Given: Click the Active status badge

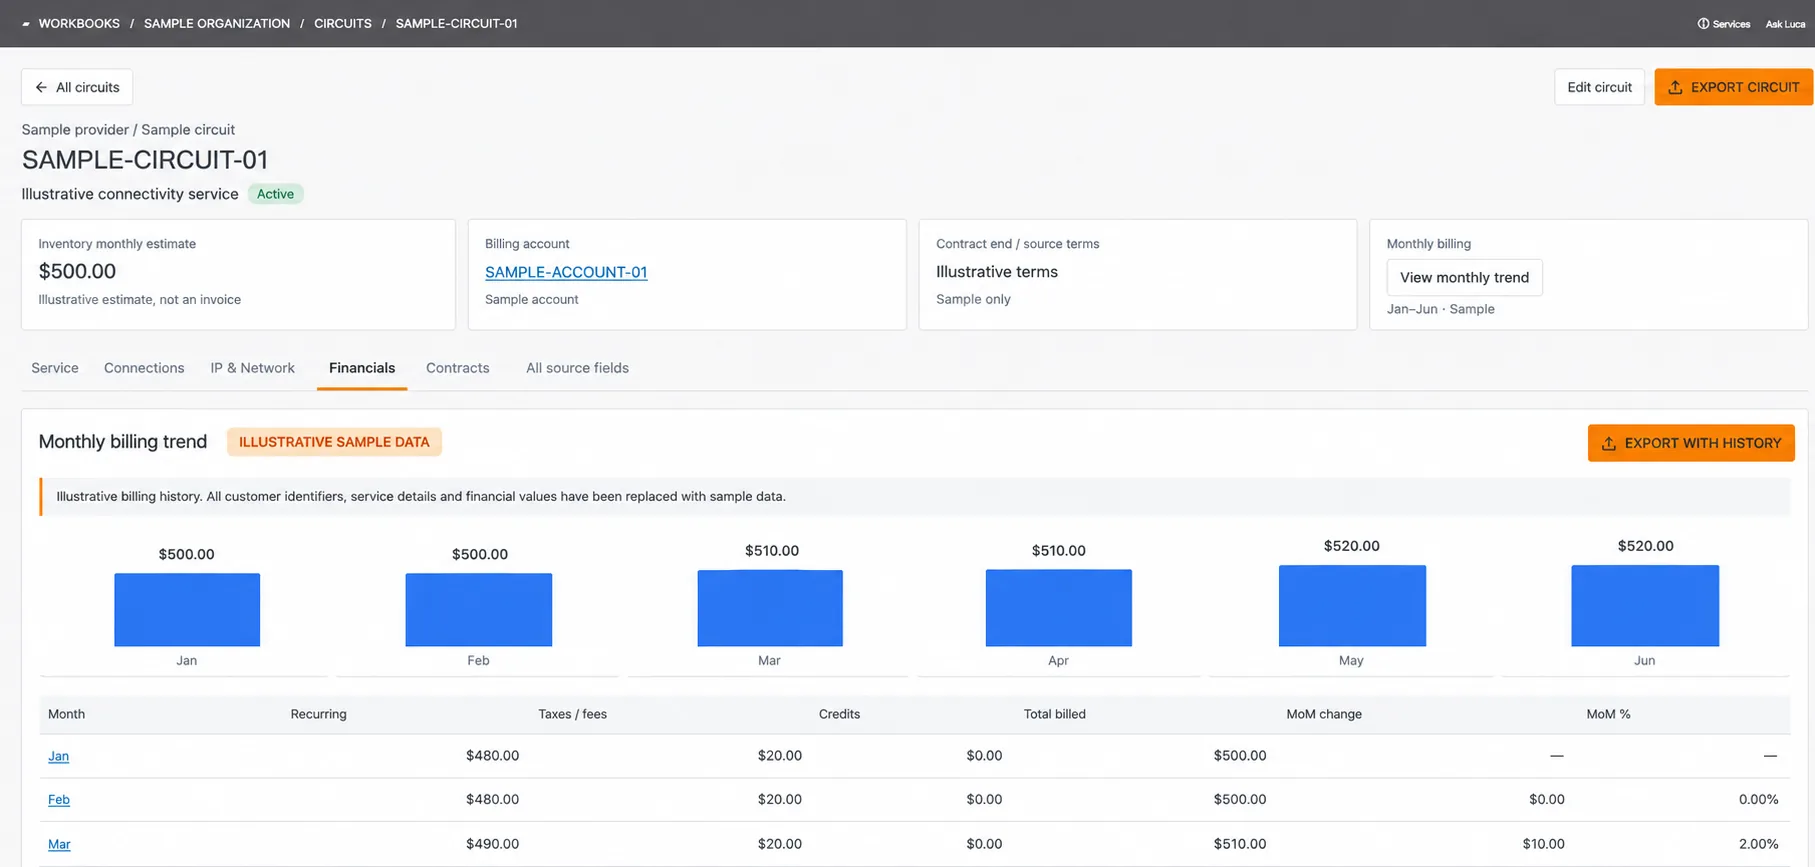Looking at the screenshot, I should (x=275, y=194).
